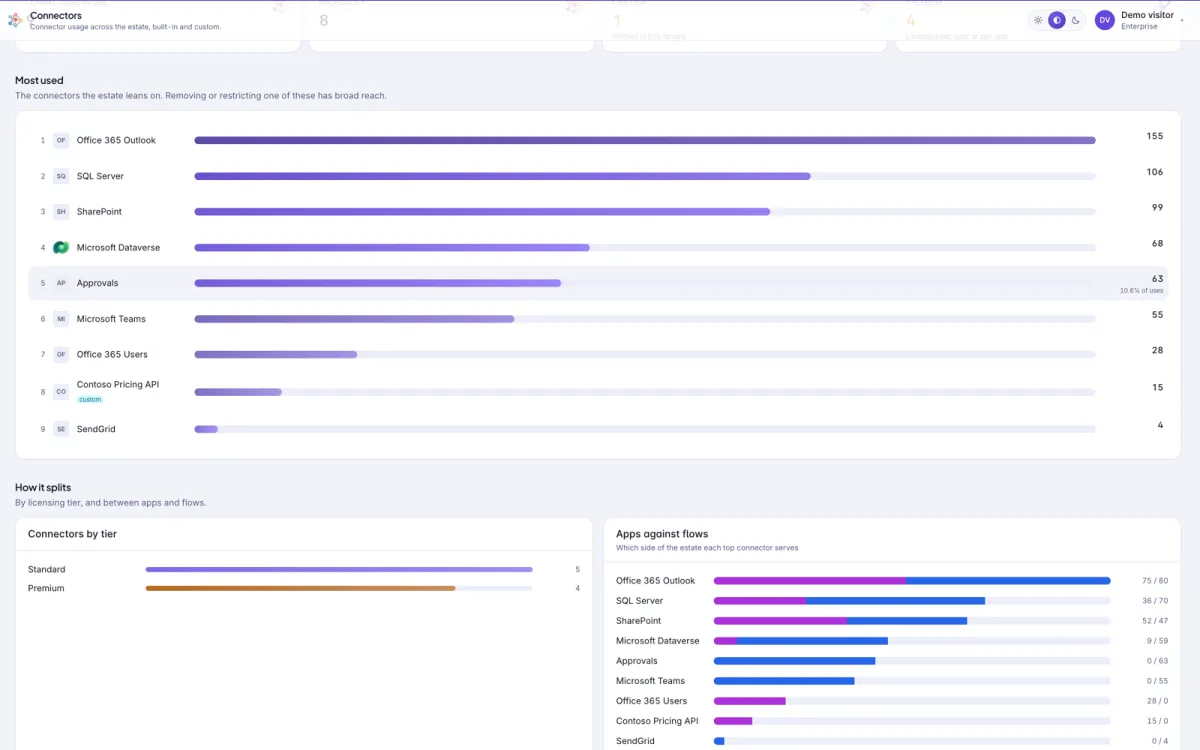Click Office 365 Outlook in Apps against flows
The width and height of the screenshot is (1200, 750).
(x=655, y=581)
